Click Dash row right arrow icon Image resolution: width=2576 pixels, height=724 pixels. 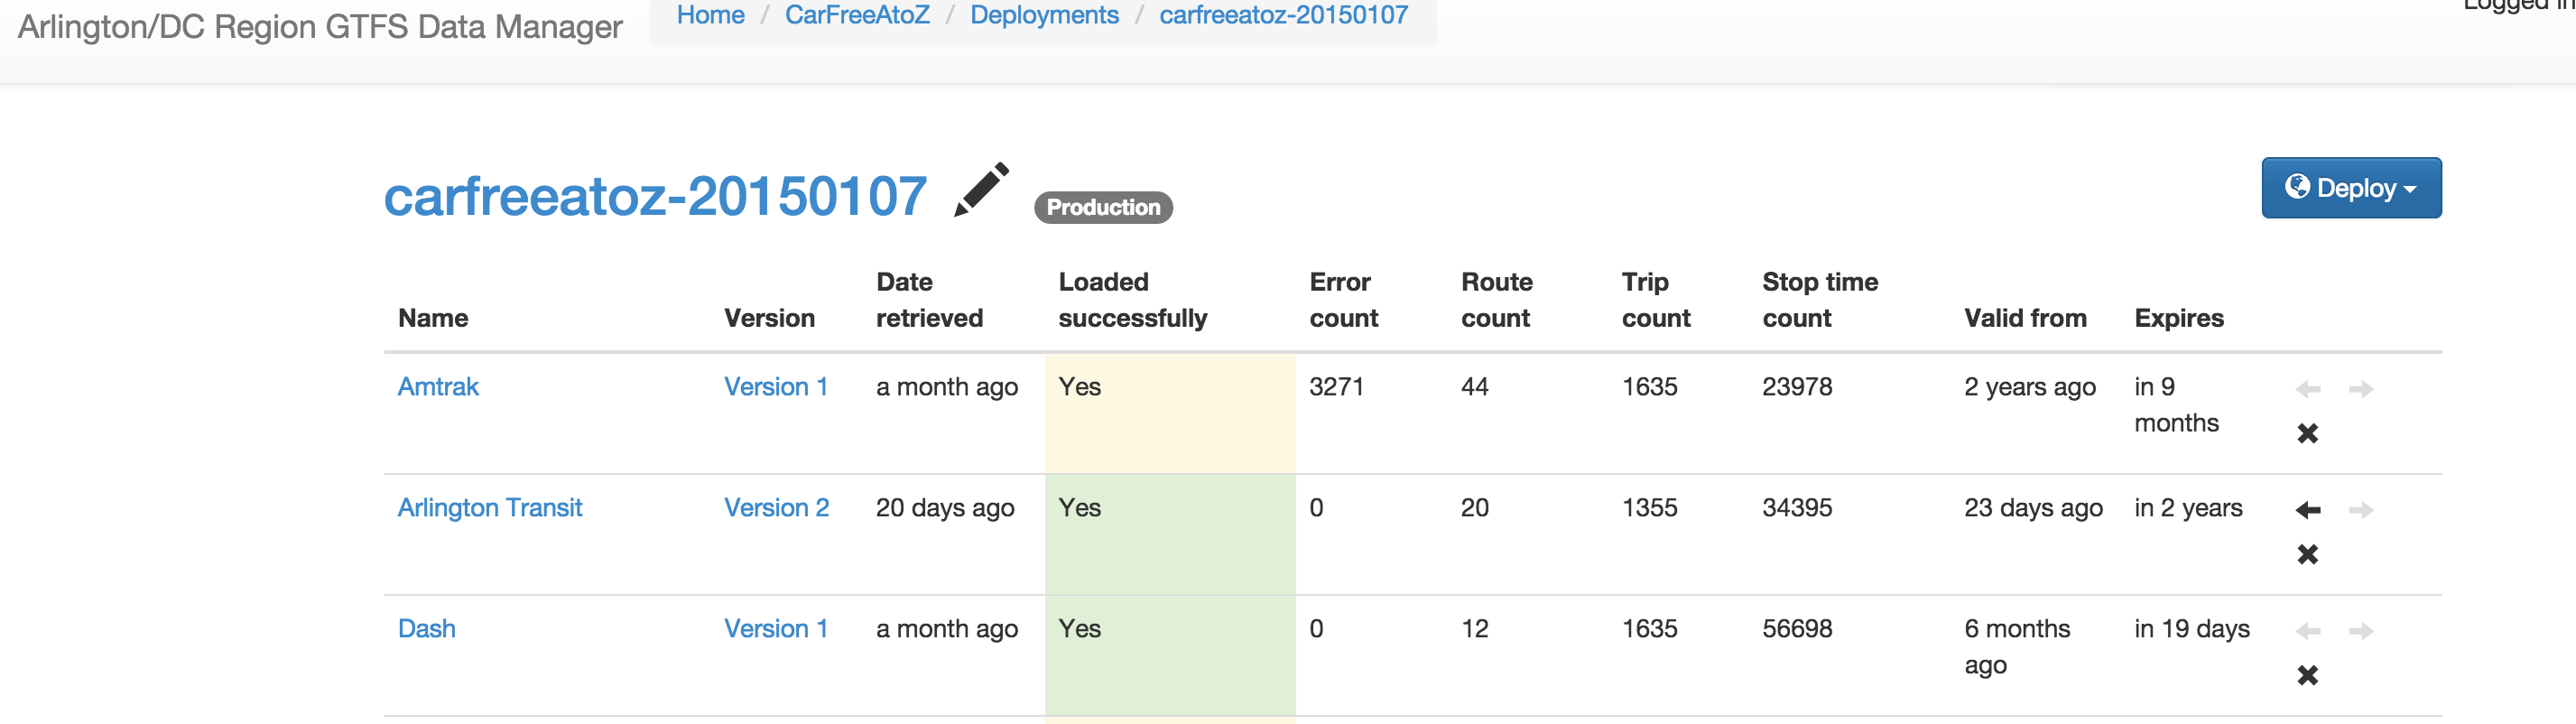click(2361, 631)
